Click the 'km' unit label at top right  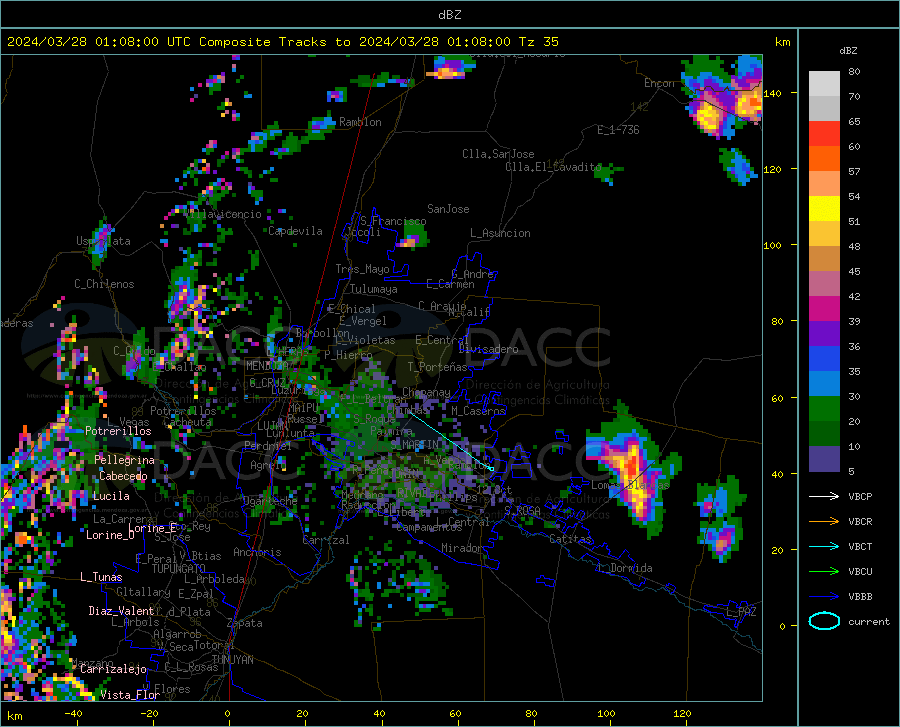pyautogui.click(x=782, y=42)
